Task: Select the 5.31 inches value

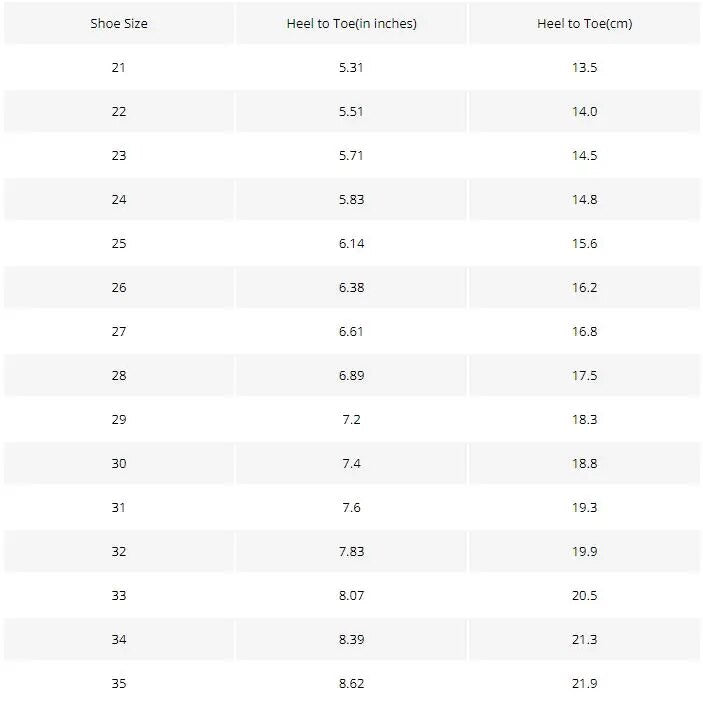Action: click(351, 68)
